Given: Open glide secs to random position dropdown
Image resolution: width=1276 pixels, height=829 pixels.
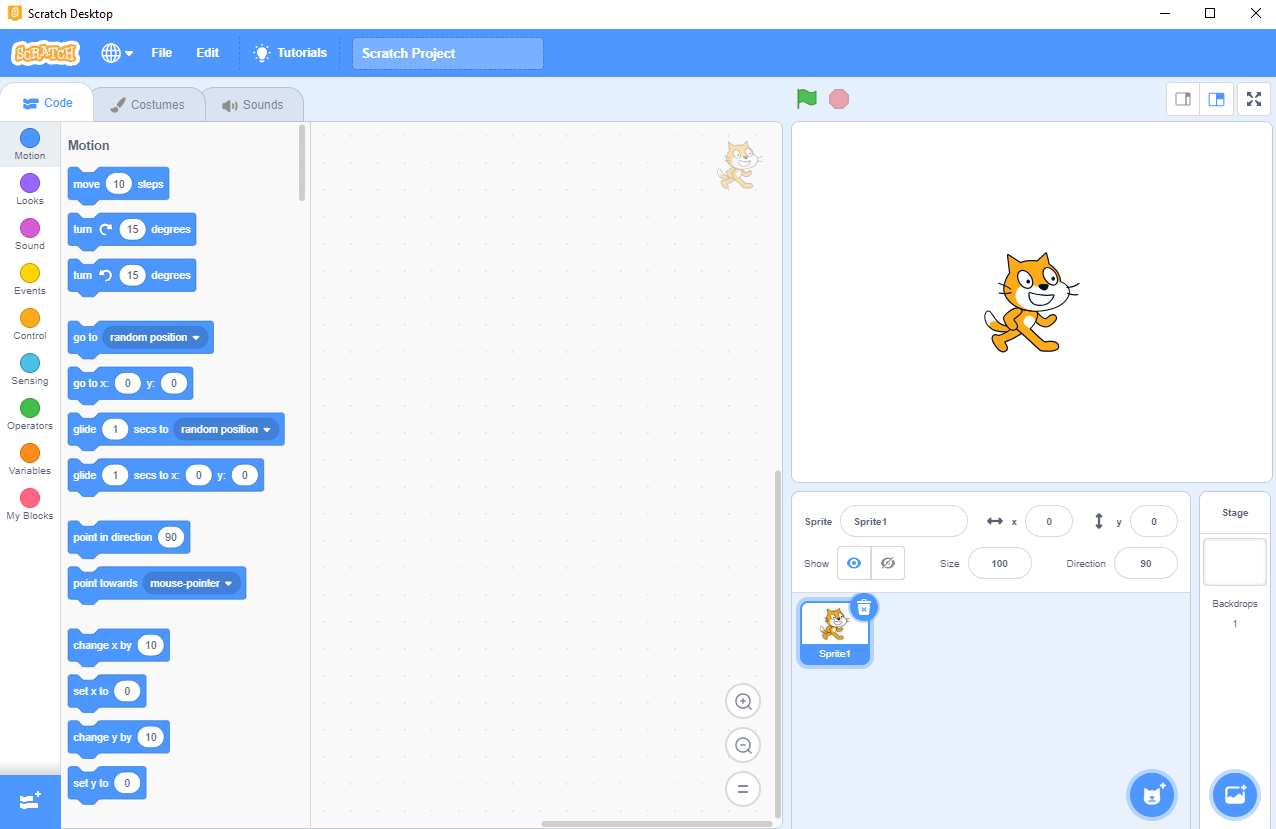Looking at the screenshot, I should click(227, 429).
